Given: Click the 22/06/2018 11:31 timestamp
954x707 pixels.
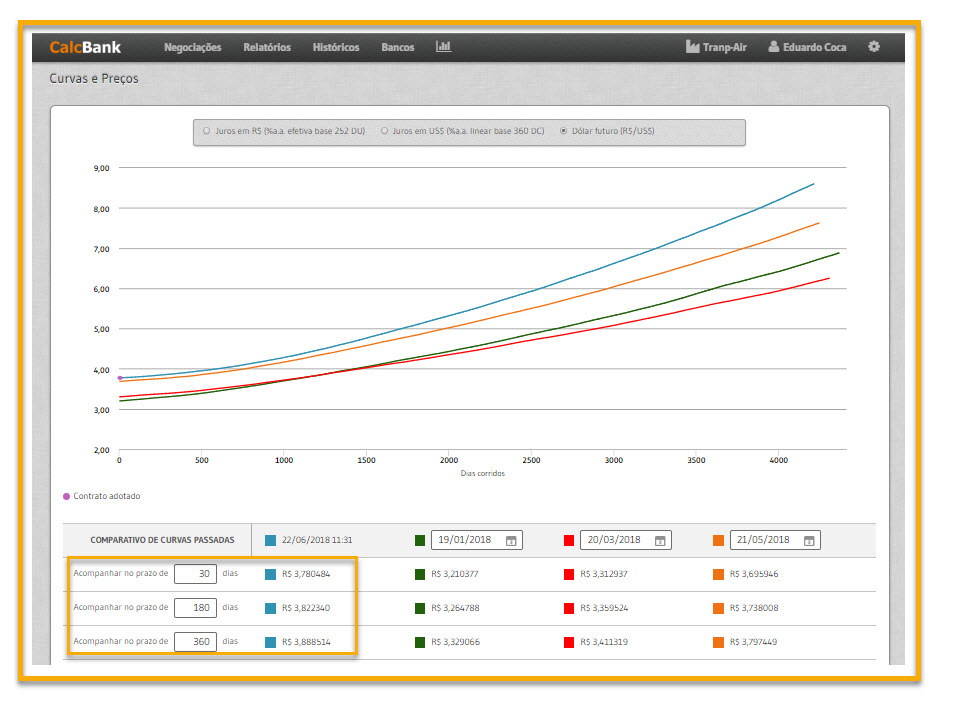Looking at the screenshot, I should [317, 540].
